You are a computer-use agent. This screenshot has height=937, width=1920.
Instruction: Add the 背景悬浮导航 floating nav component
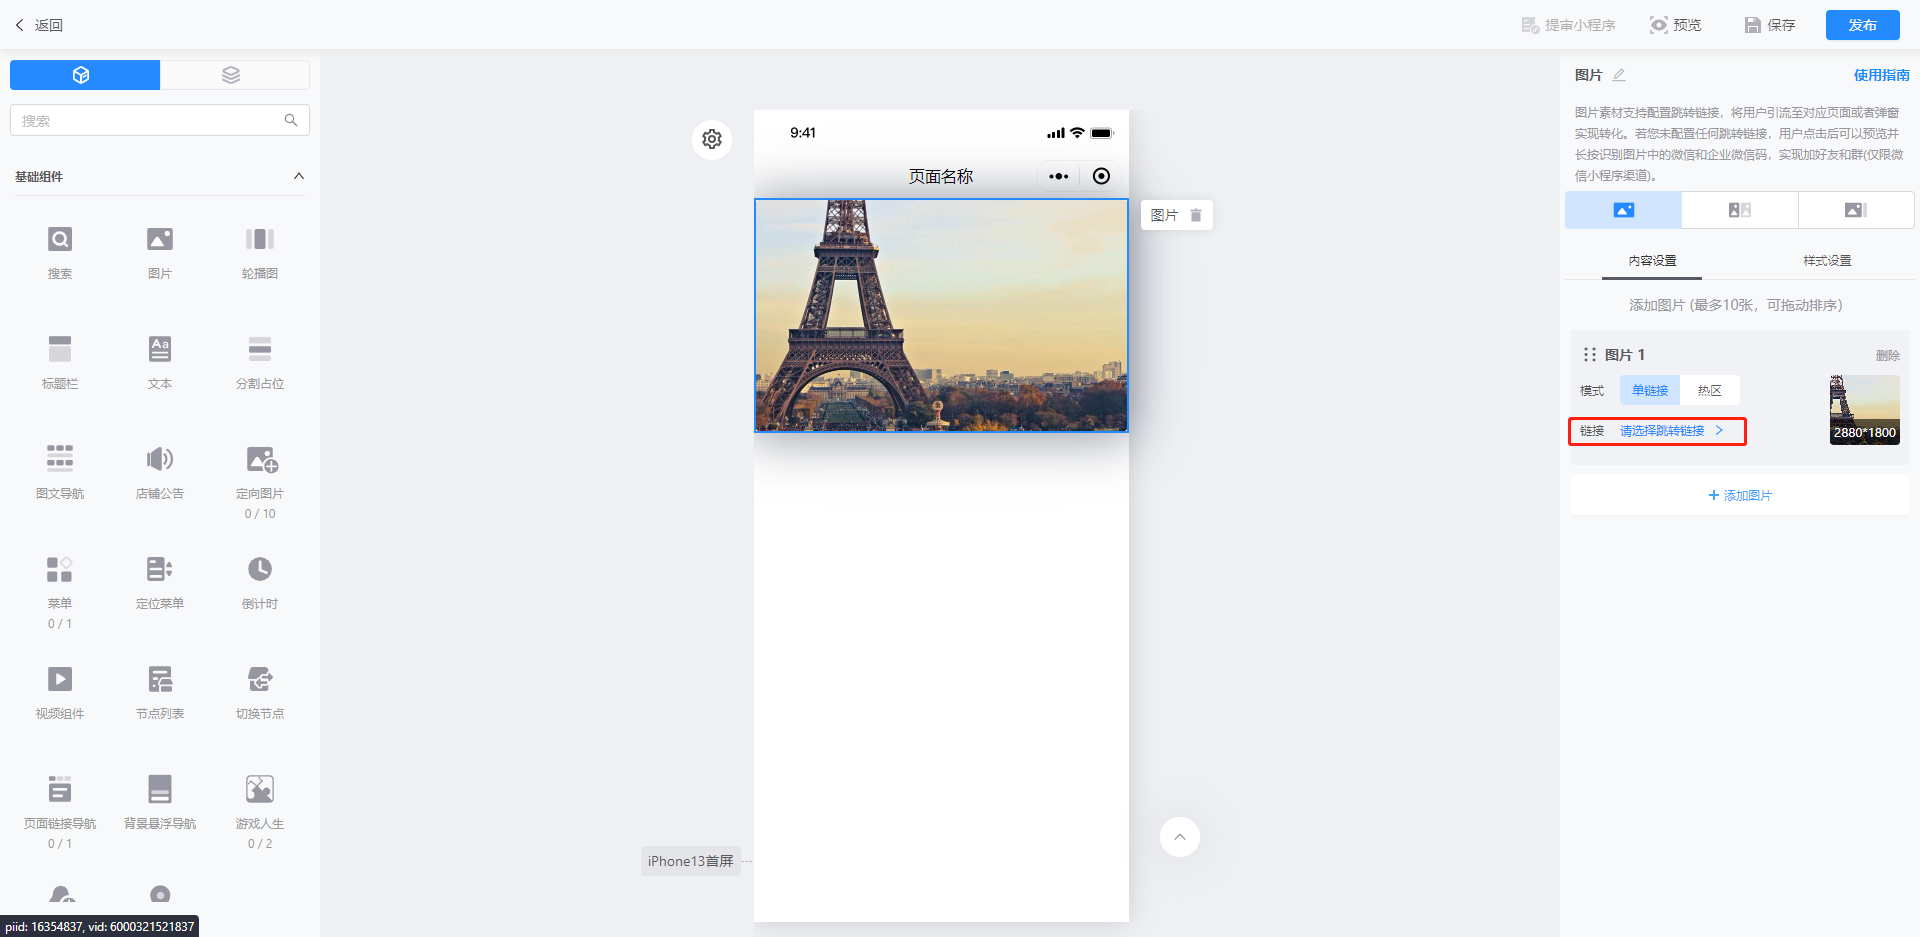(x=160, y=789)
